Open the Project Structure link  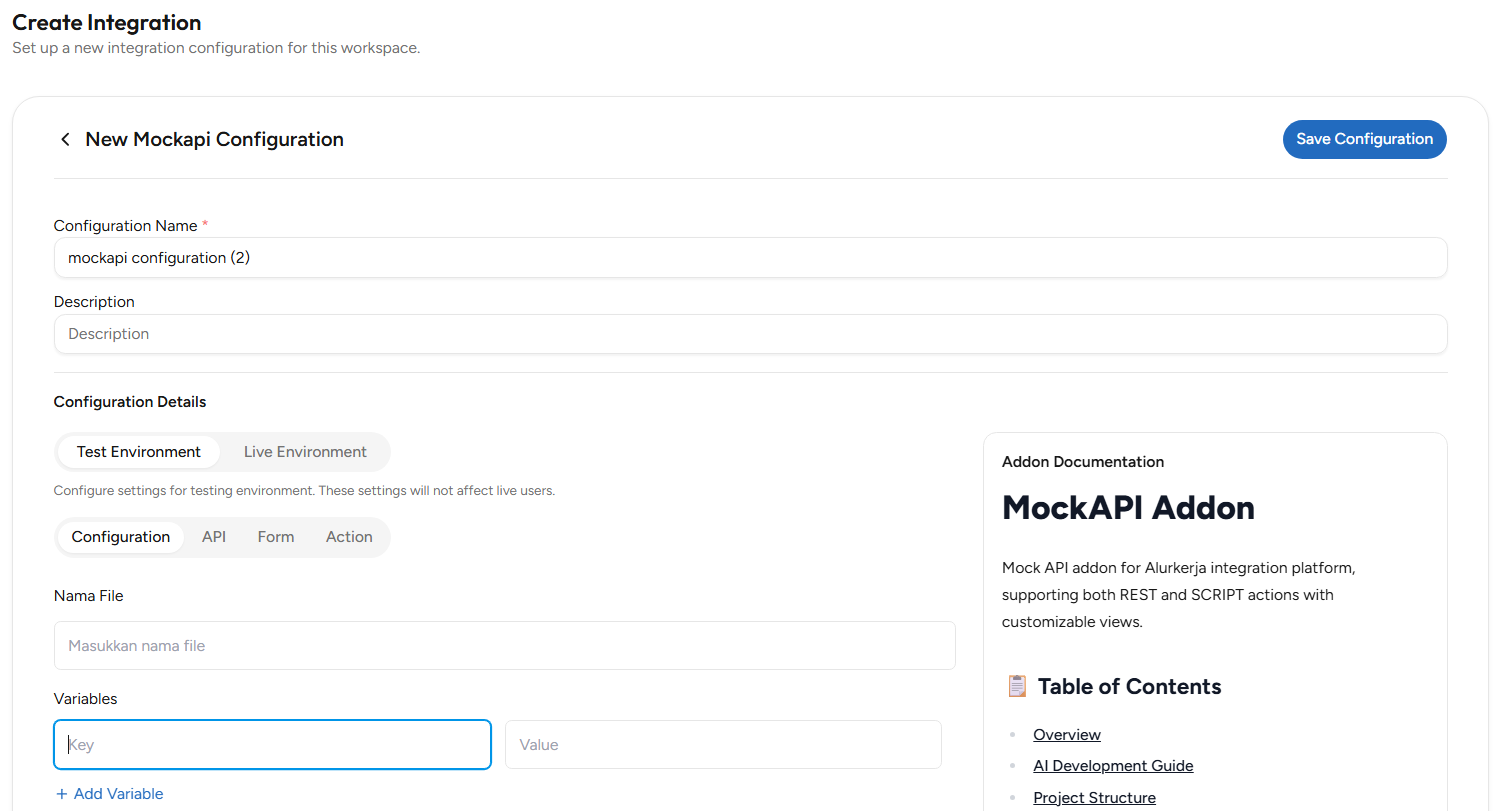click(1094, 798)
